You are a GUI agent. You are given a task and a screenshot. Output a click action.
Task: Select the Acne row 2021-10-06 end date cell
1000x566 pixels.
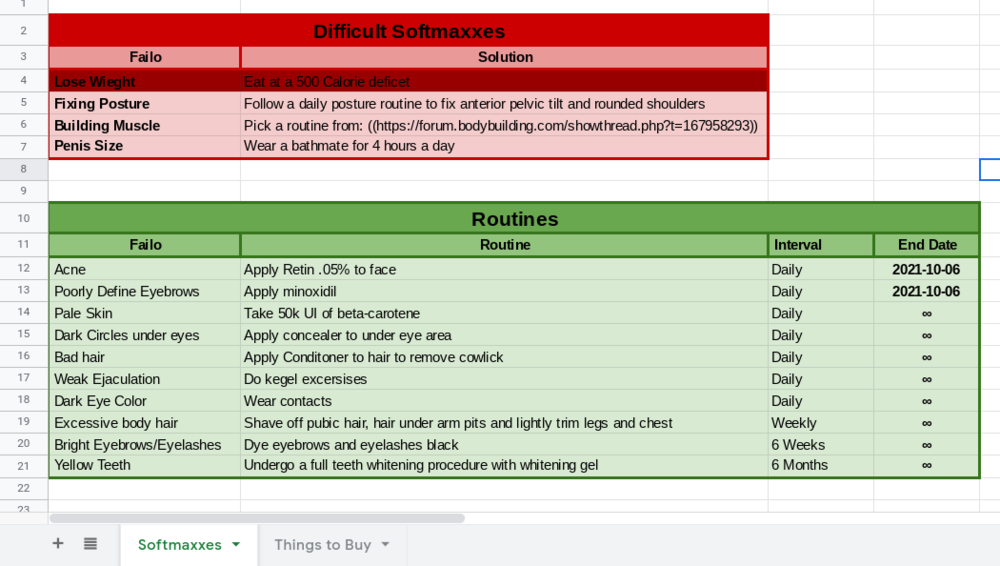[926, 269]
